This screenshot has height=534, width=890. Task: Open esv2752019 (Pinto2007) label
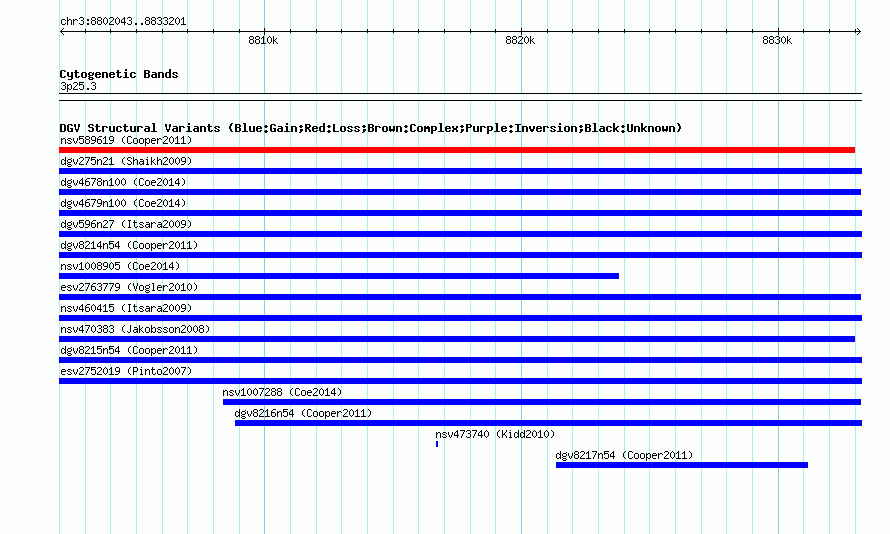pos(126,371)
